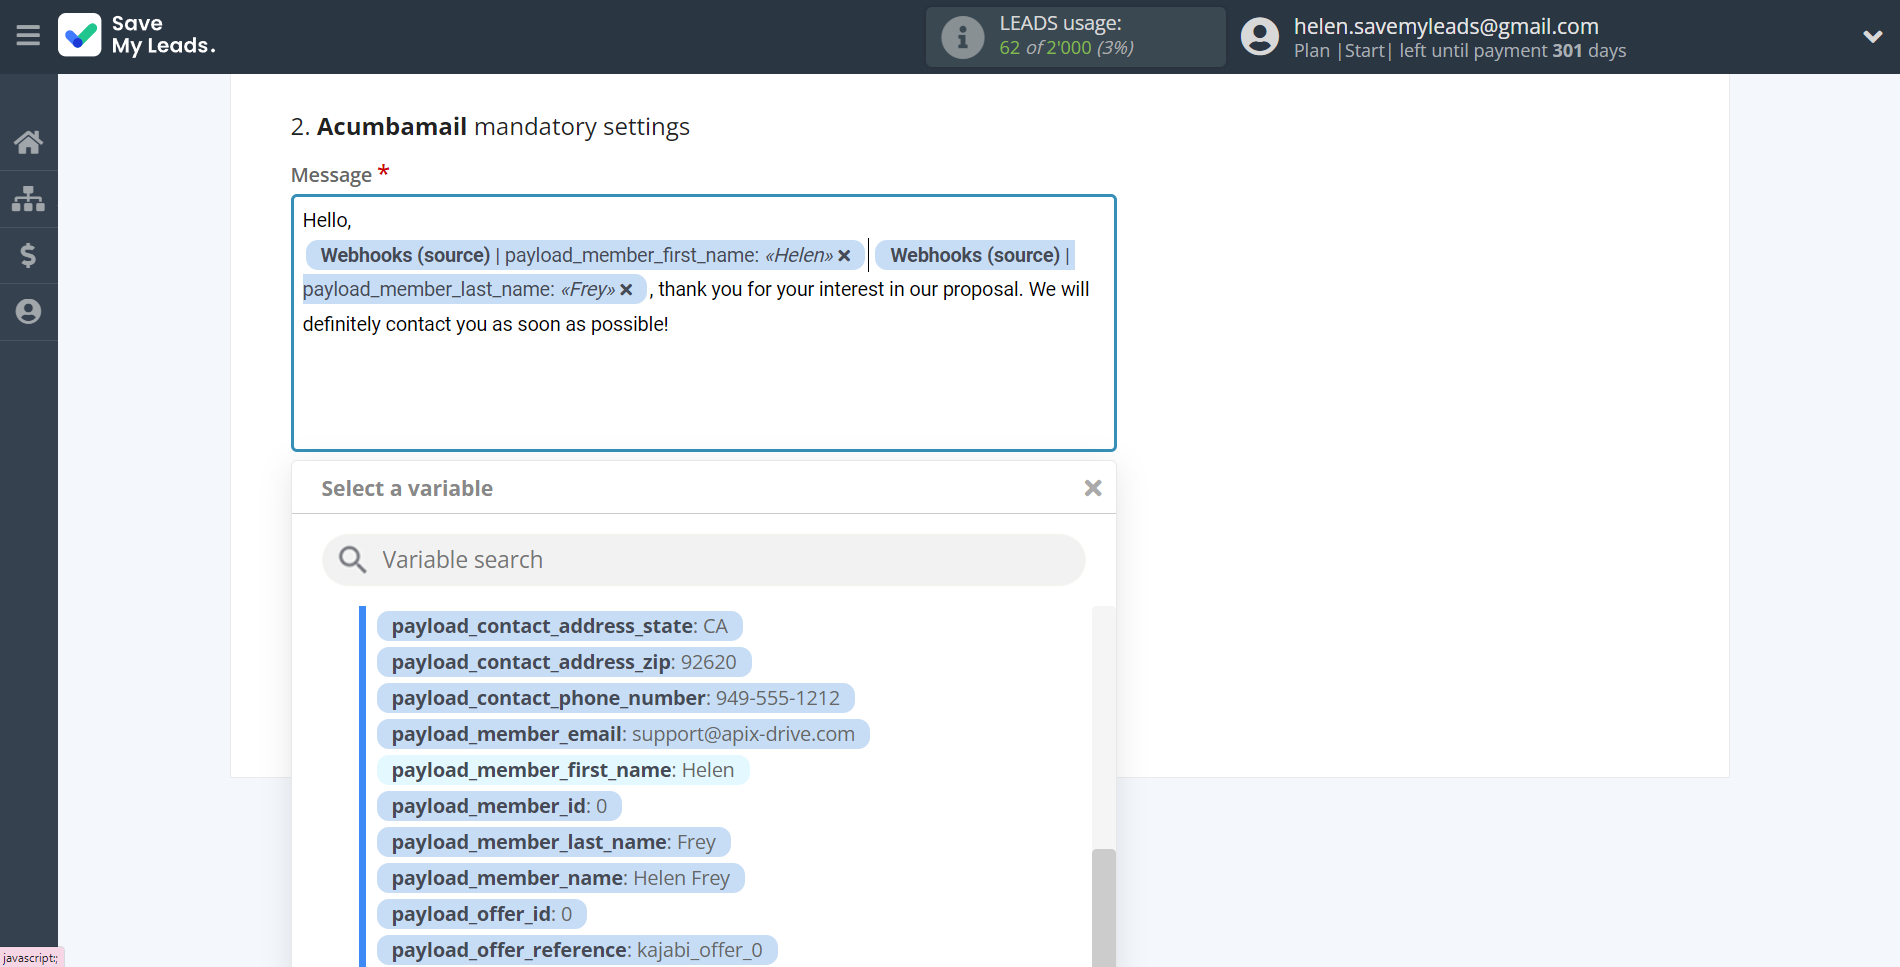The width and height of the screenshot is (1900, 967).
Task: Click the variable list scrollbar thumb
Action: pyautogui.click(x=1103, y=907)
